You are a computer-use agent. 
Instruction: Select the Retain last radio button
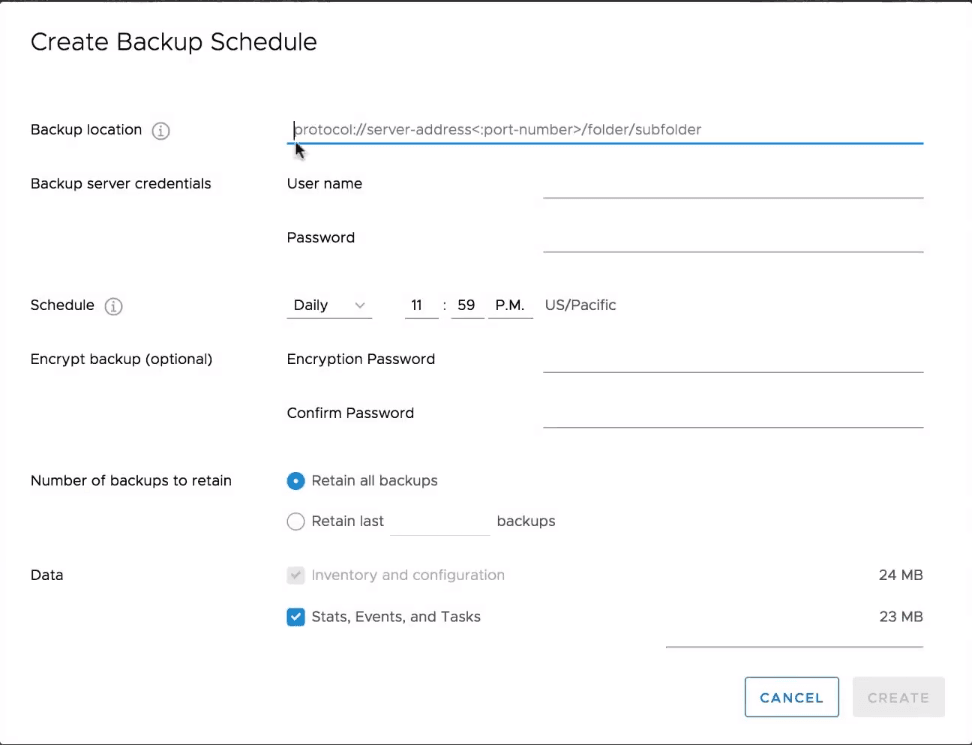click(295, 521)
